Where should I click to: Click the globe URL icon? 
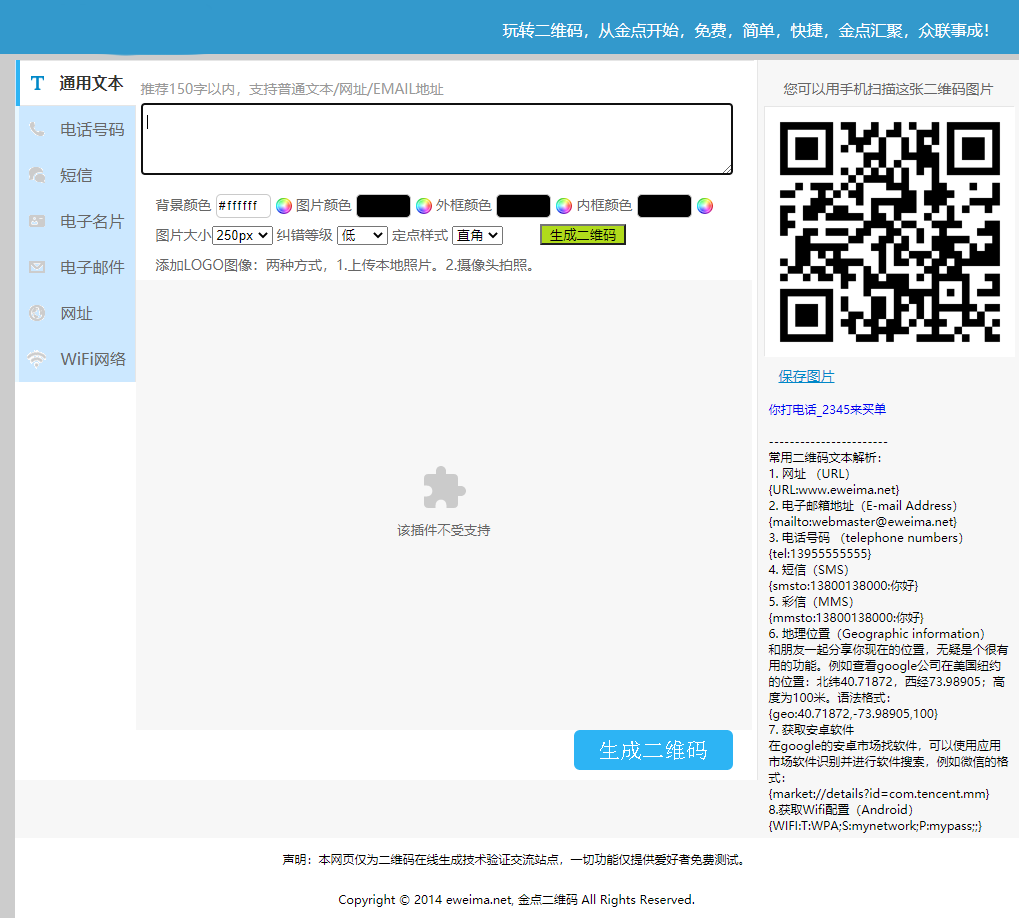pos(37,313)
